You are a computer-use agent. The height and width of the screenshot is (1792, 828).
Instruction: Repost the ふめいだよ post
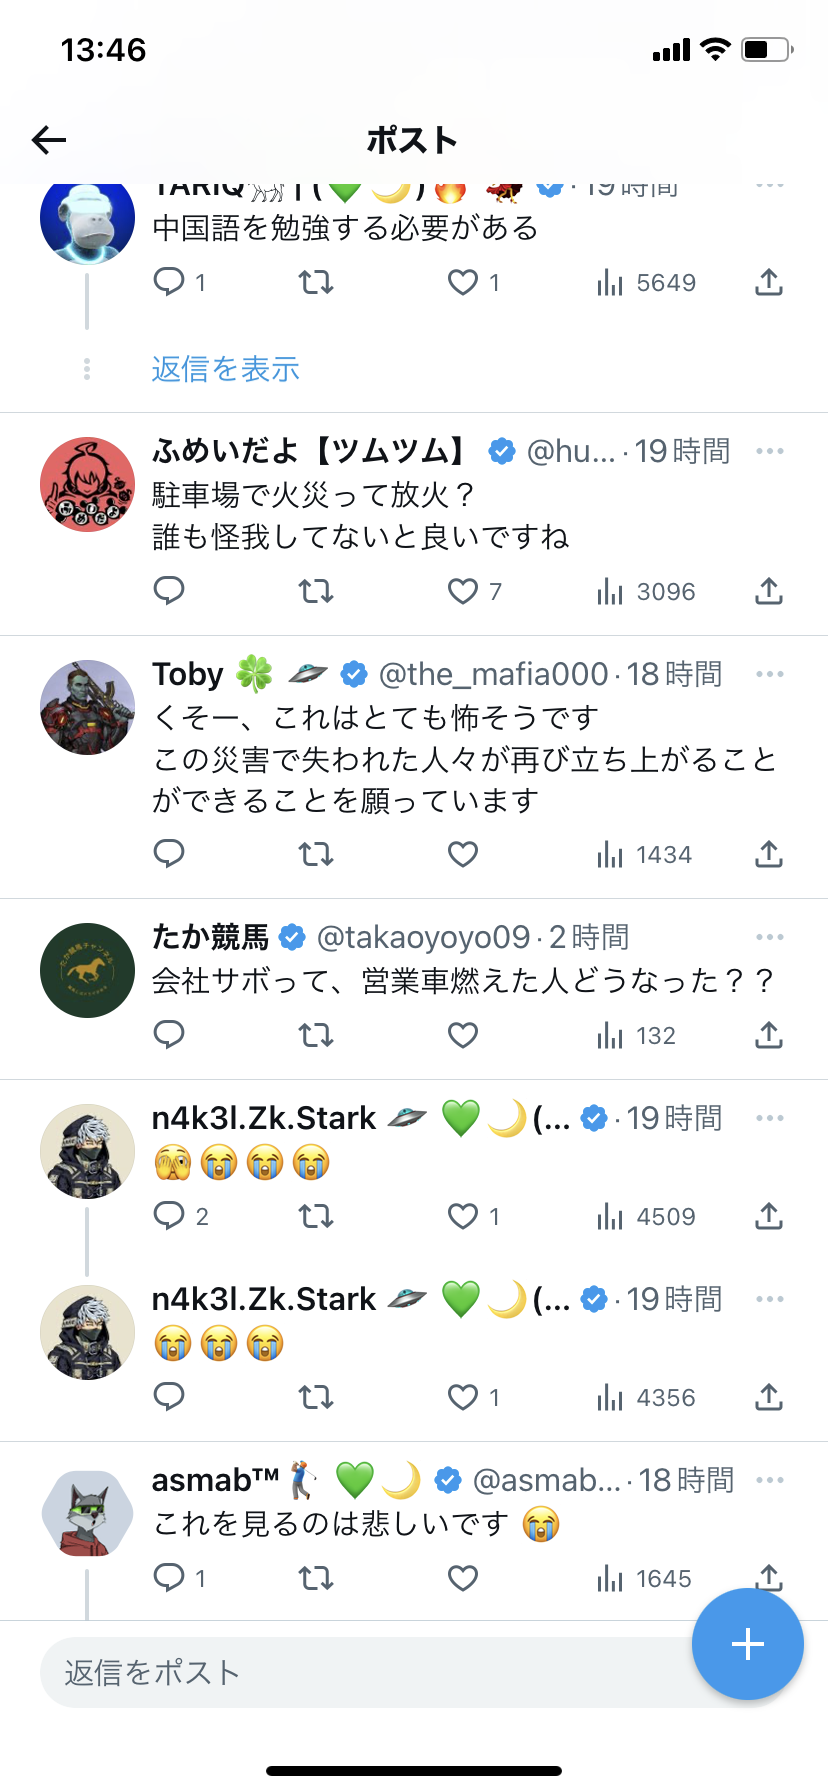click(316, 591)
